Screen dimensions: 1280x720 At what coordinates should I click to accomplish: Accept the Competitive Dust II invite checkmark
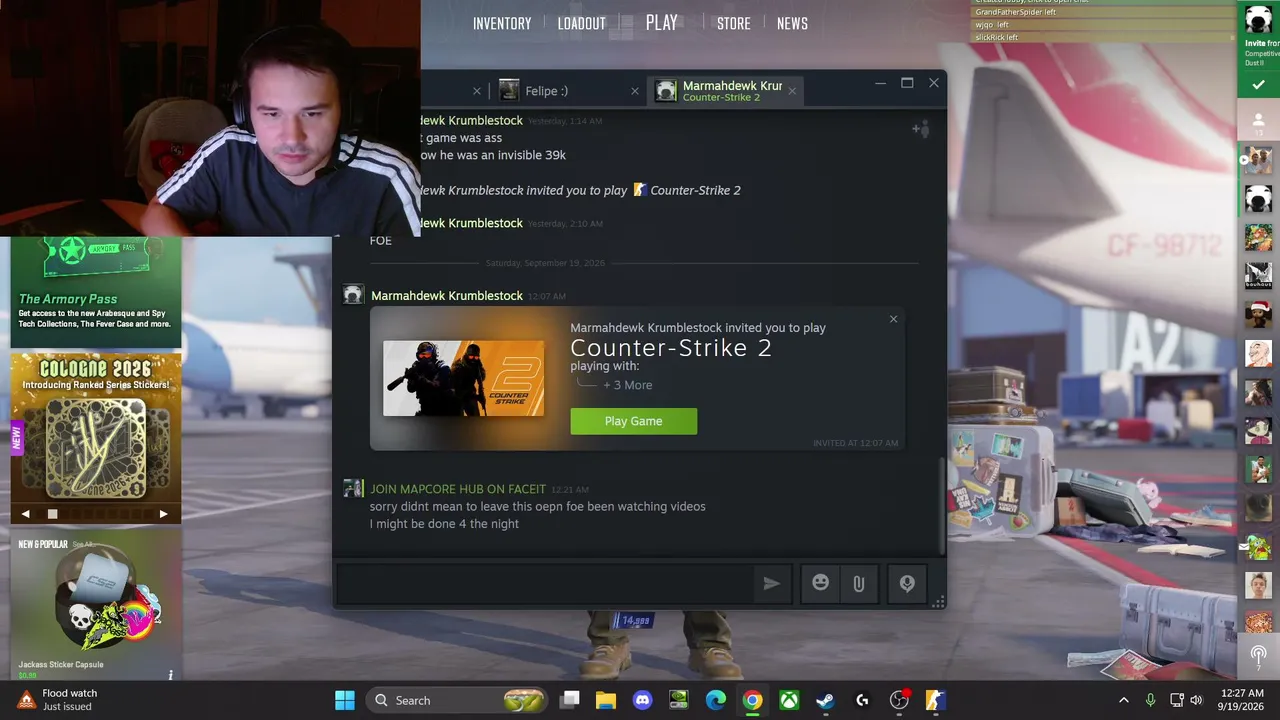click(1258, 85)
